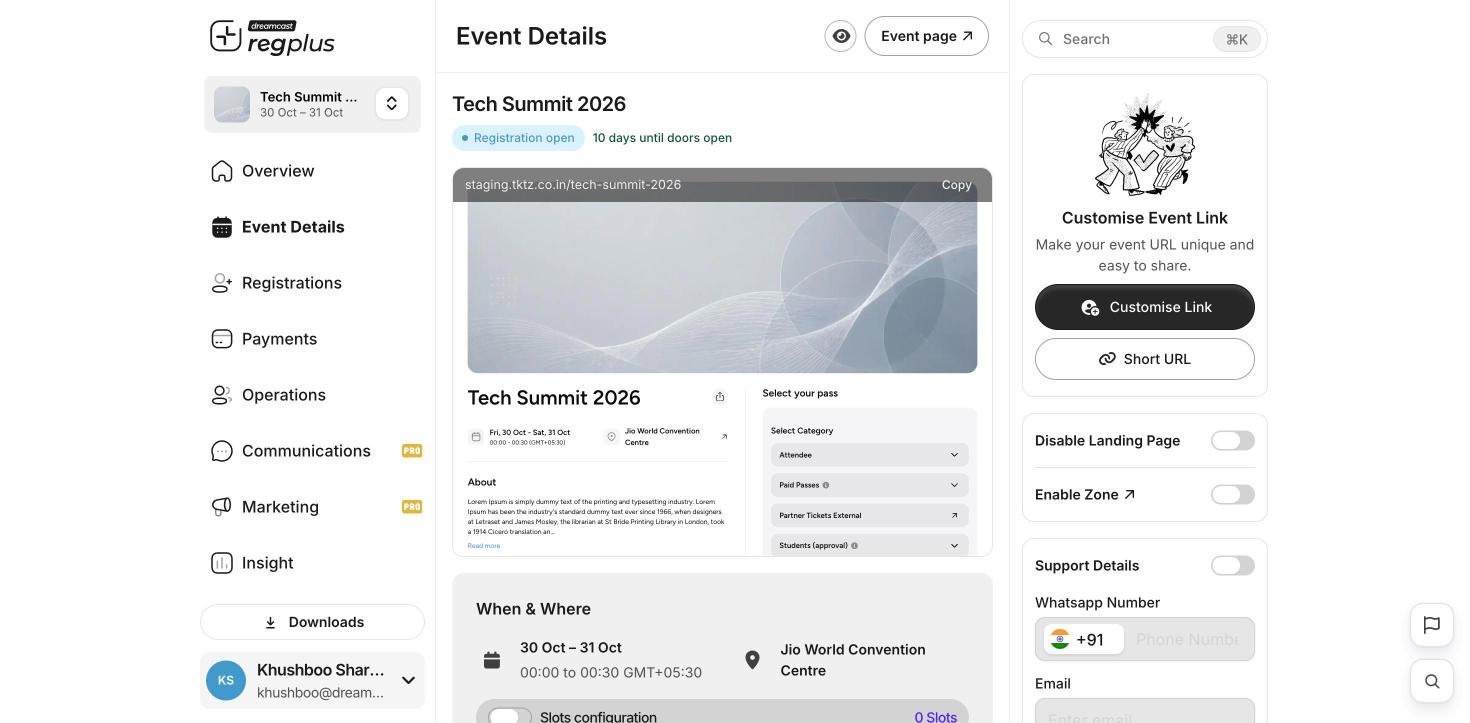Click the venue arrow icon in preview
Image resolution: width=1470 pixels, height=723 pixels.
724,437
